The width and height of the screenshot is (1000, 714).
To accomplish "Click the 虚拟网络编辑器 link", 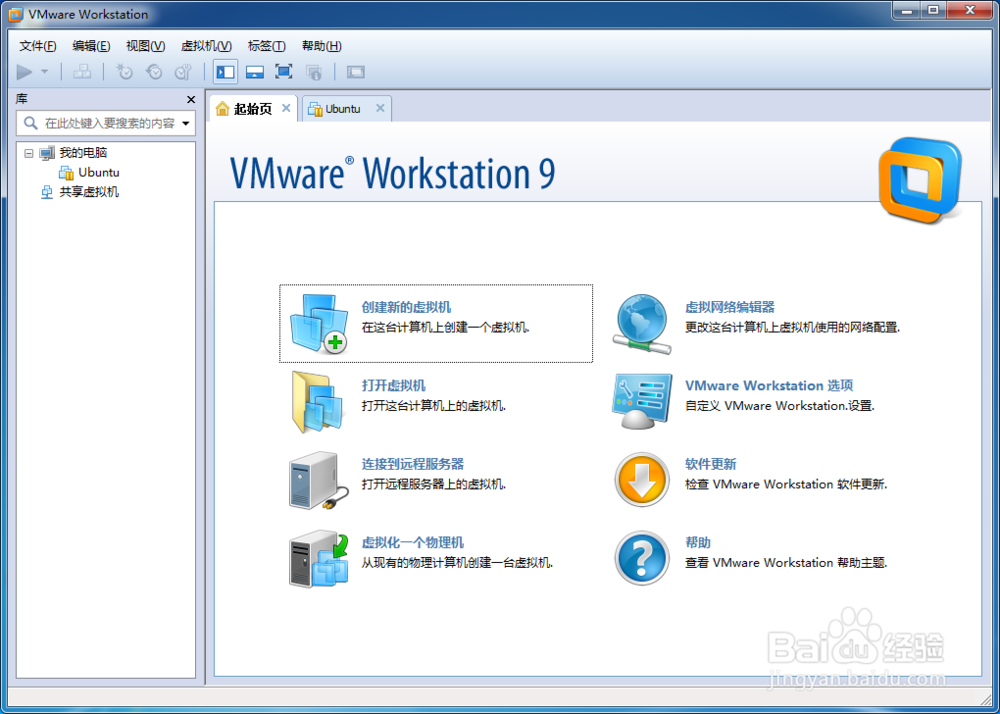I will click(730, 307).
